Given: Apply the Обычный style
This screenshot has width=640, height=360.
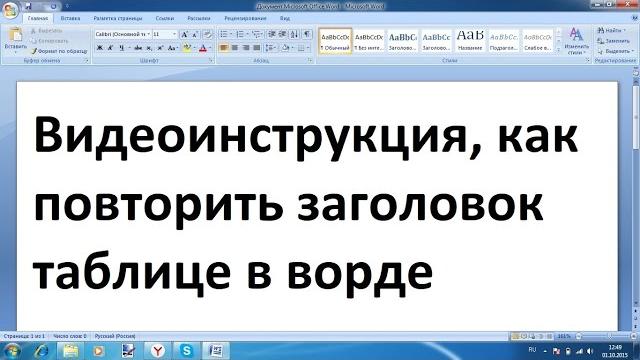Looking at the screenshot, I should pos(335,41).
